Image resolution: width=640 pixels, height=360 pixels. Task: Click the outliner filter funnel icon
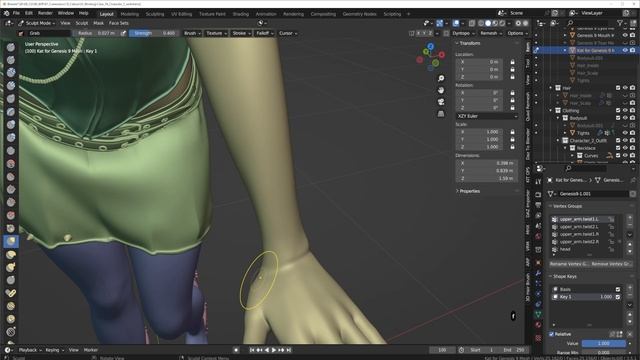(620, 23)
